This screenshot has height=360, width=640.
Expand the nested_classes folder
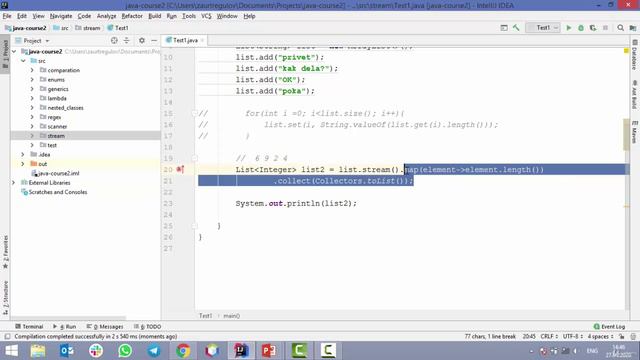(32, 108)
